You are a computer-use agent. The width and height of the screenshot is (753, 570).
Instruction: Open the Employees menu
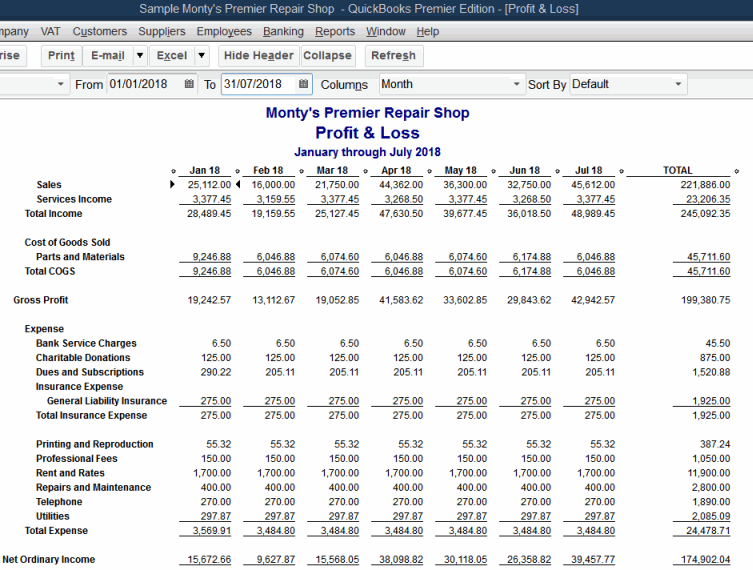(x=224, y=32)
